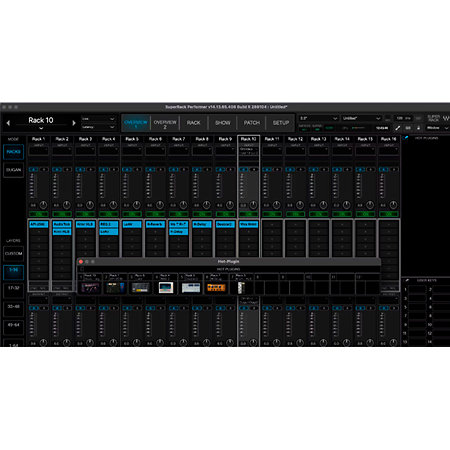Open the Rack 10 selector chevron
Image resolution: width=450 pixels, height=450 pixels.
click(x=41, y=128)
